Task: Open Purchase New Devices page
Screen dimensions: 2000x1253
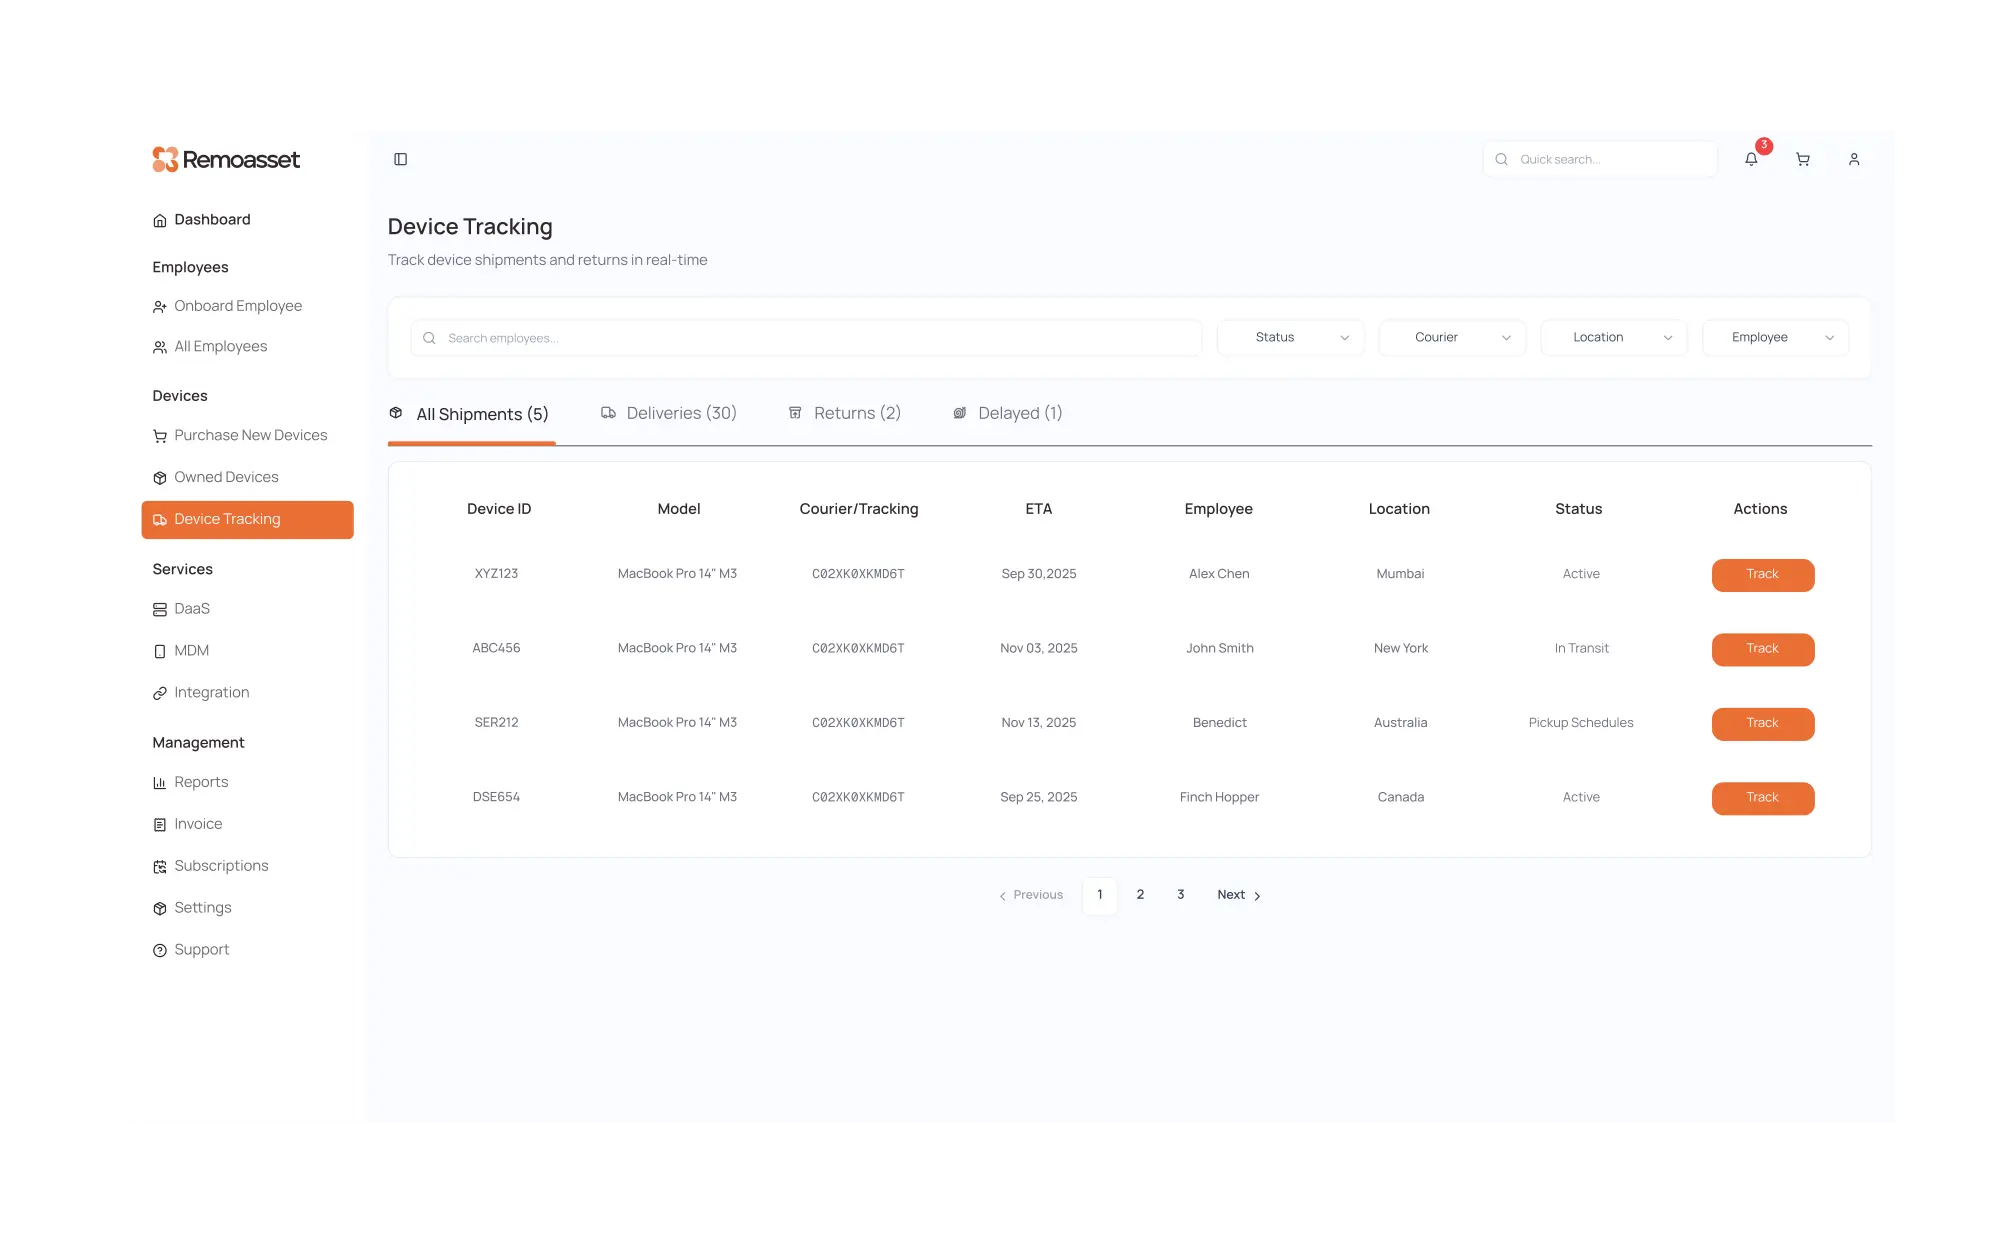Action: coord(250,435)
